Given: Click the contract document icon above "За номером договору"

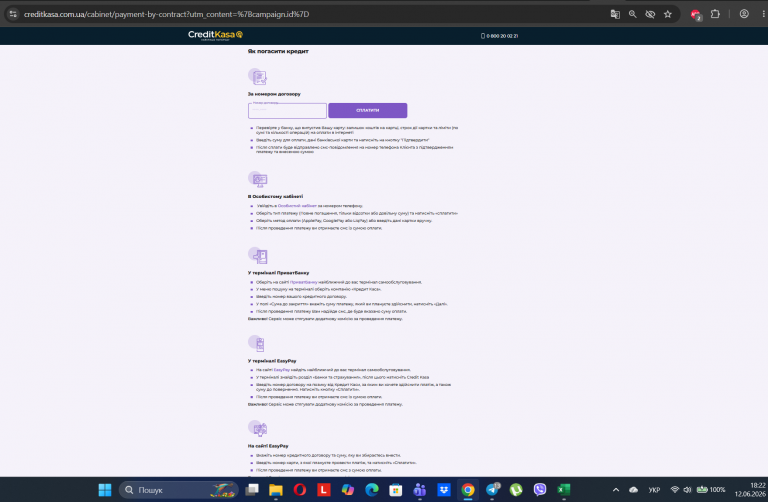Looking at the screenshot, I should (258, 76).
